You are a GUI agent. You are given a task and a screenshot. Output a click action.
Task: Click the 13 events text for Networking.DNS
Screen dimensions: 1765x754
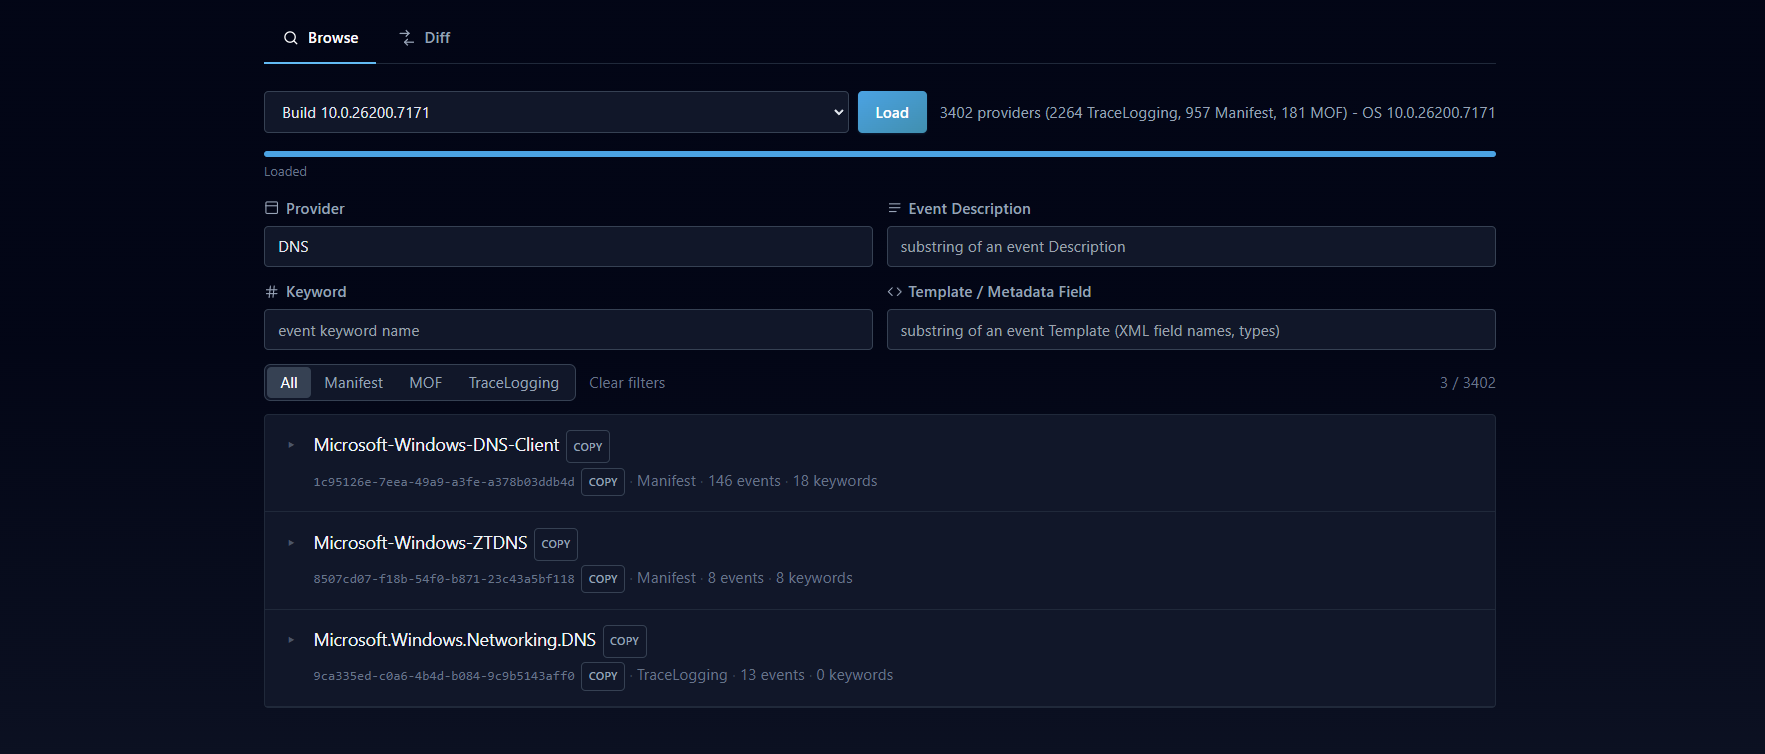[772, 675]
